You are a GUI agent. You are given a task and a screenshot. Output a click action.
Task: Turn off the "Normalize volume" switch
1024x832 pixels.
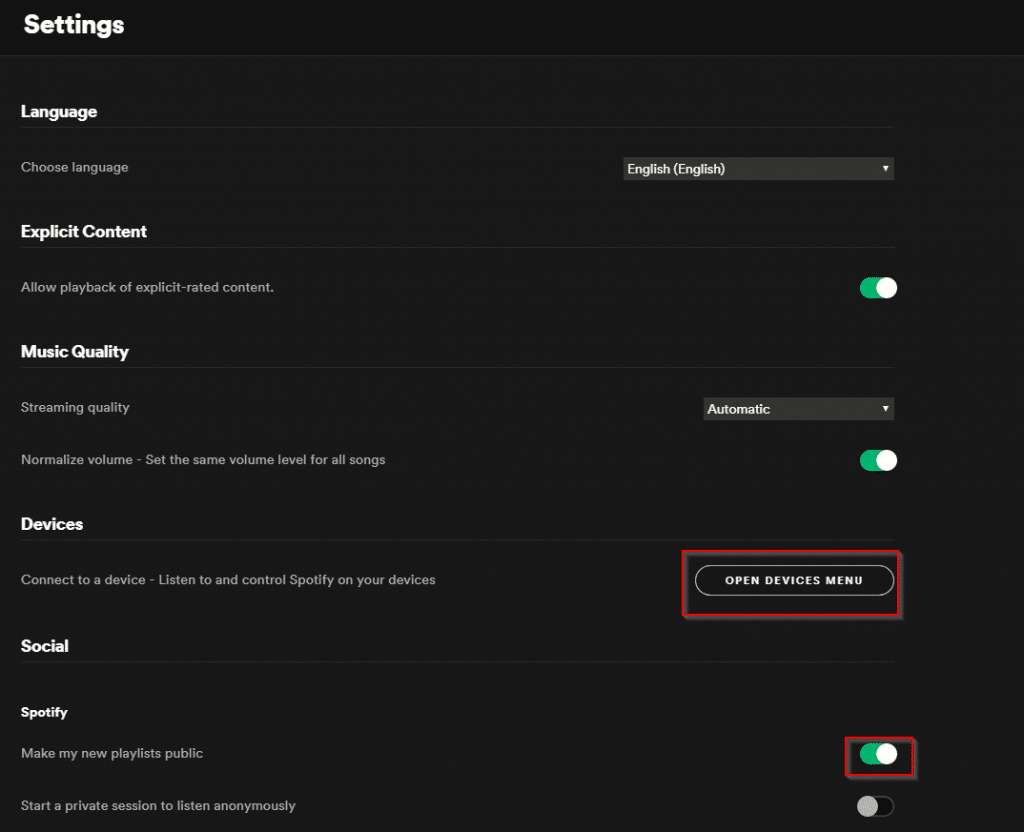coord(878,460)
